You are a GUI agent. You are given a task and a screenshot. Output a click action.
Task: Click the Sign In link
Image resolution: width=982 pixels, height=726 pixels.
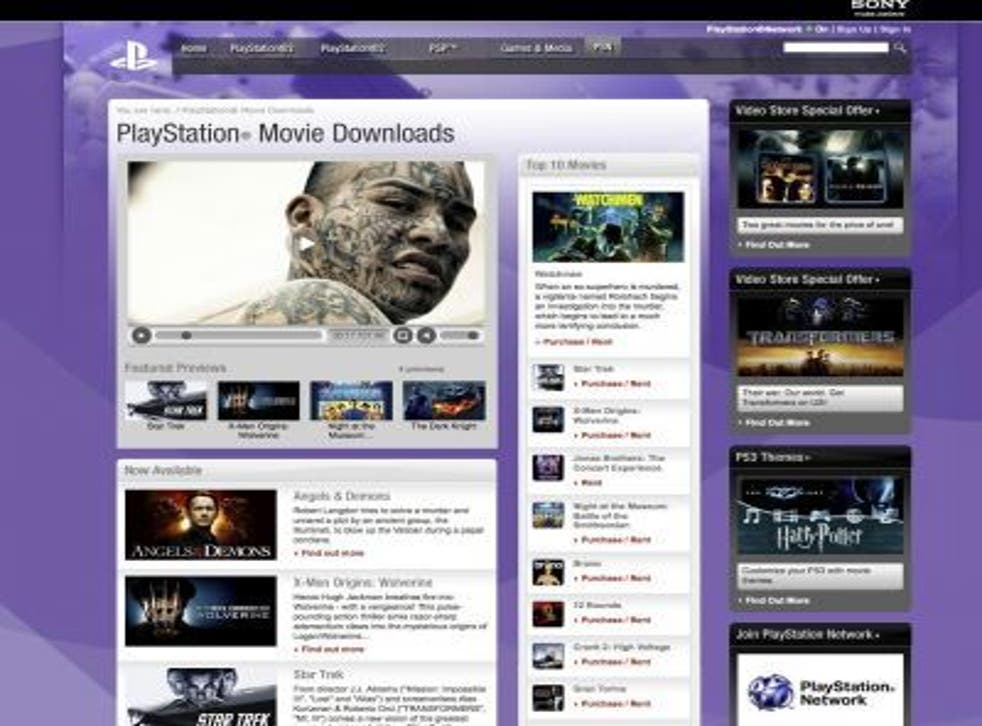[x=895, y=29]
